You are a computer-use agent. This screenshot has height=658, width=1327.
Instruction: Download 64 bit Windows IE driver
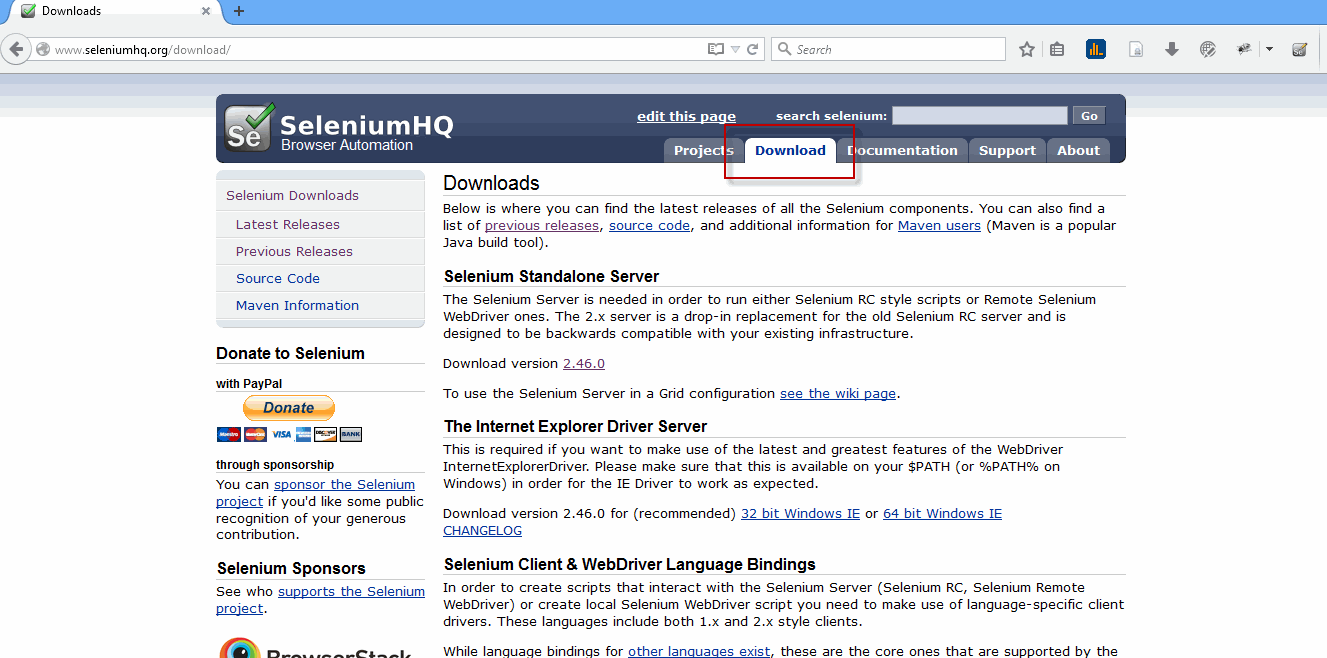click(x=942, y=514)
